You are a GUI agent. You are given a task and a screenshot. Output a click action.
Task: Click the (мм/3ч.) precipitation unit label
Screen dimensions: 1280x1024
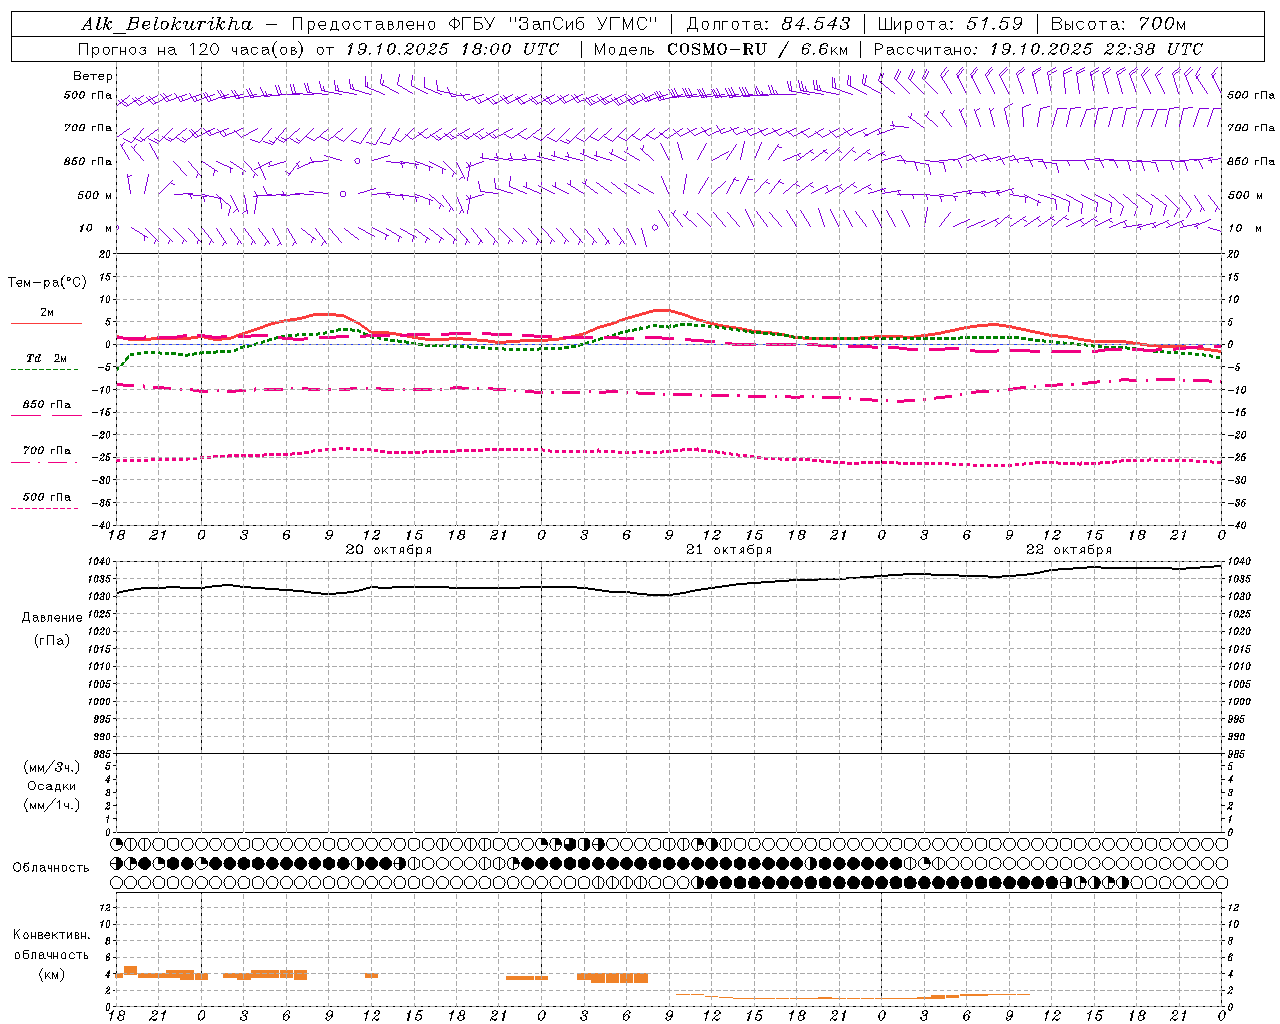click(x=51, y=767)
